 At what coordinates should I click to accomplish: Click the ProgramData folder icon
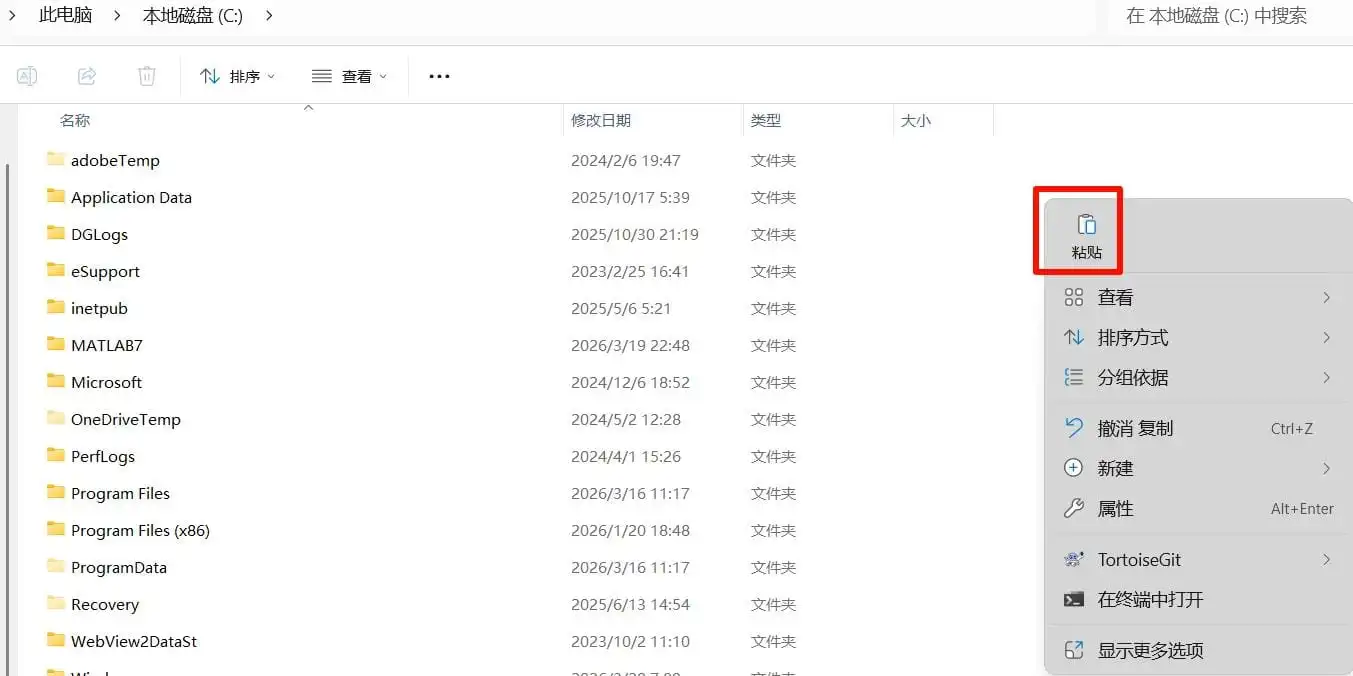pyautogui.click(x=56, y=566)
